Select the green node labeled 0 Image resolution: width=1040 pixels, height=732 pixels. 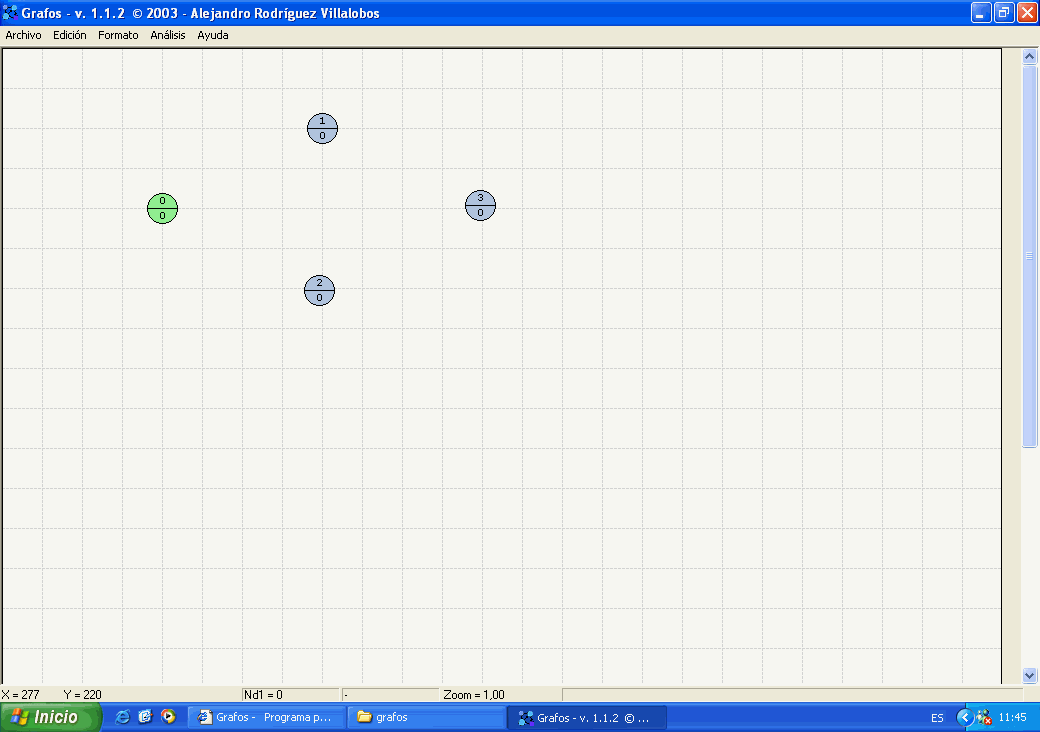pyautogui.click(x=162, y=208)
